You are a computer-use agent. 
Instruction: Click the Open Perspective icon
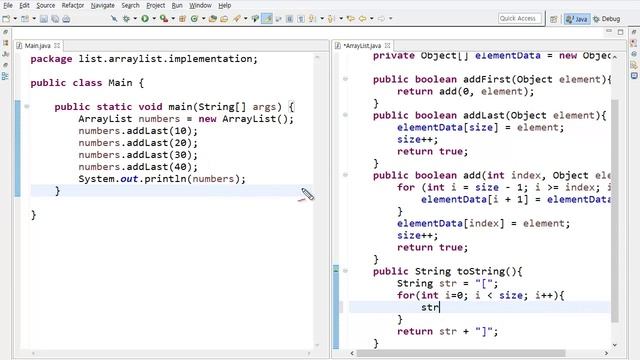tap(553, 19)
